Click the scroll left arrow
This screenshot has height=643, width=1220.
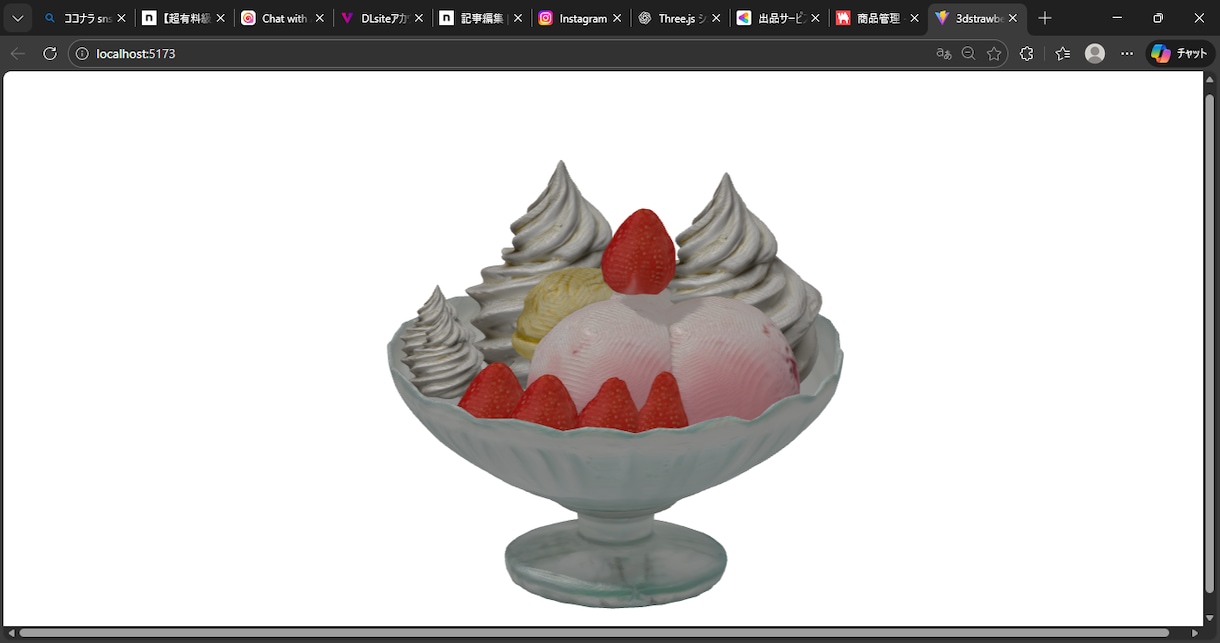point(11,633)
